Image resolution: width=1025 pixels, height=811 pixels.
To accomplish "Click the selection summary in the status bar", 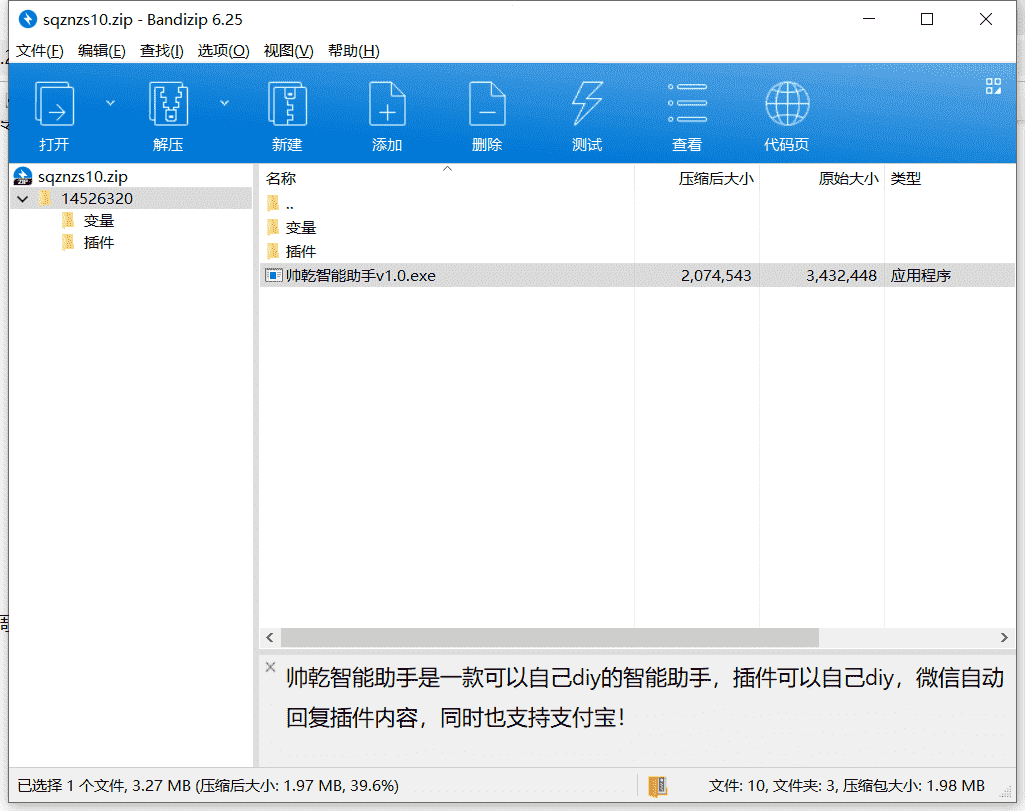I will tap(208, 786).
